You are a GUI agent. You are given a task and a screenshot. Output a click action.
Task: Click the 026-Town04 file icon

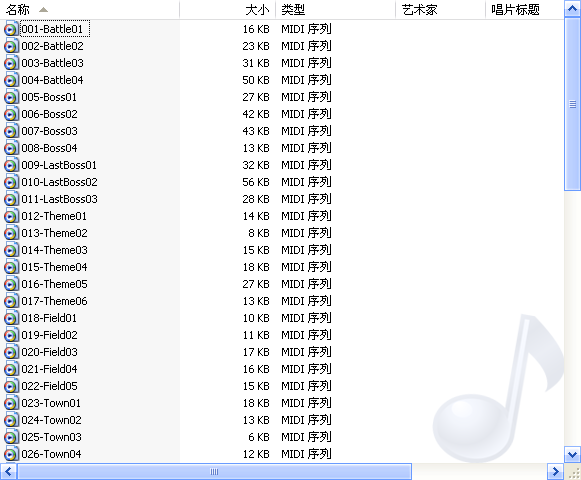[11, 454]
